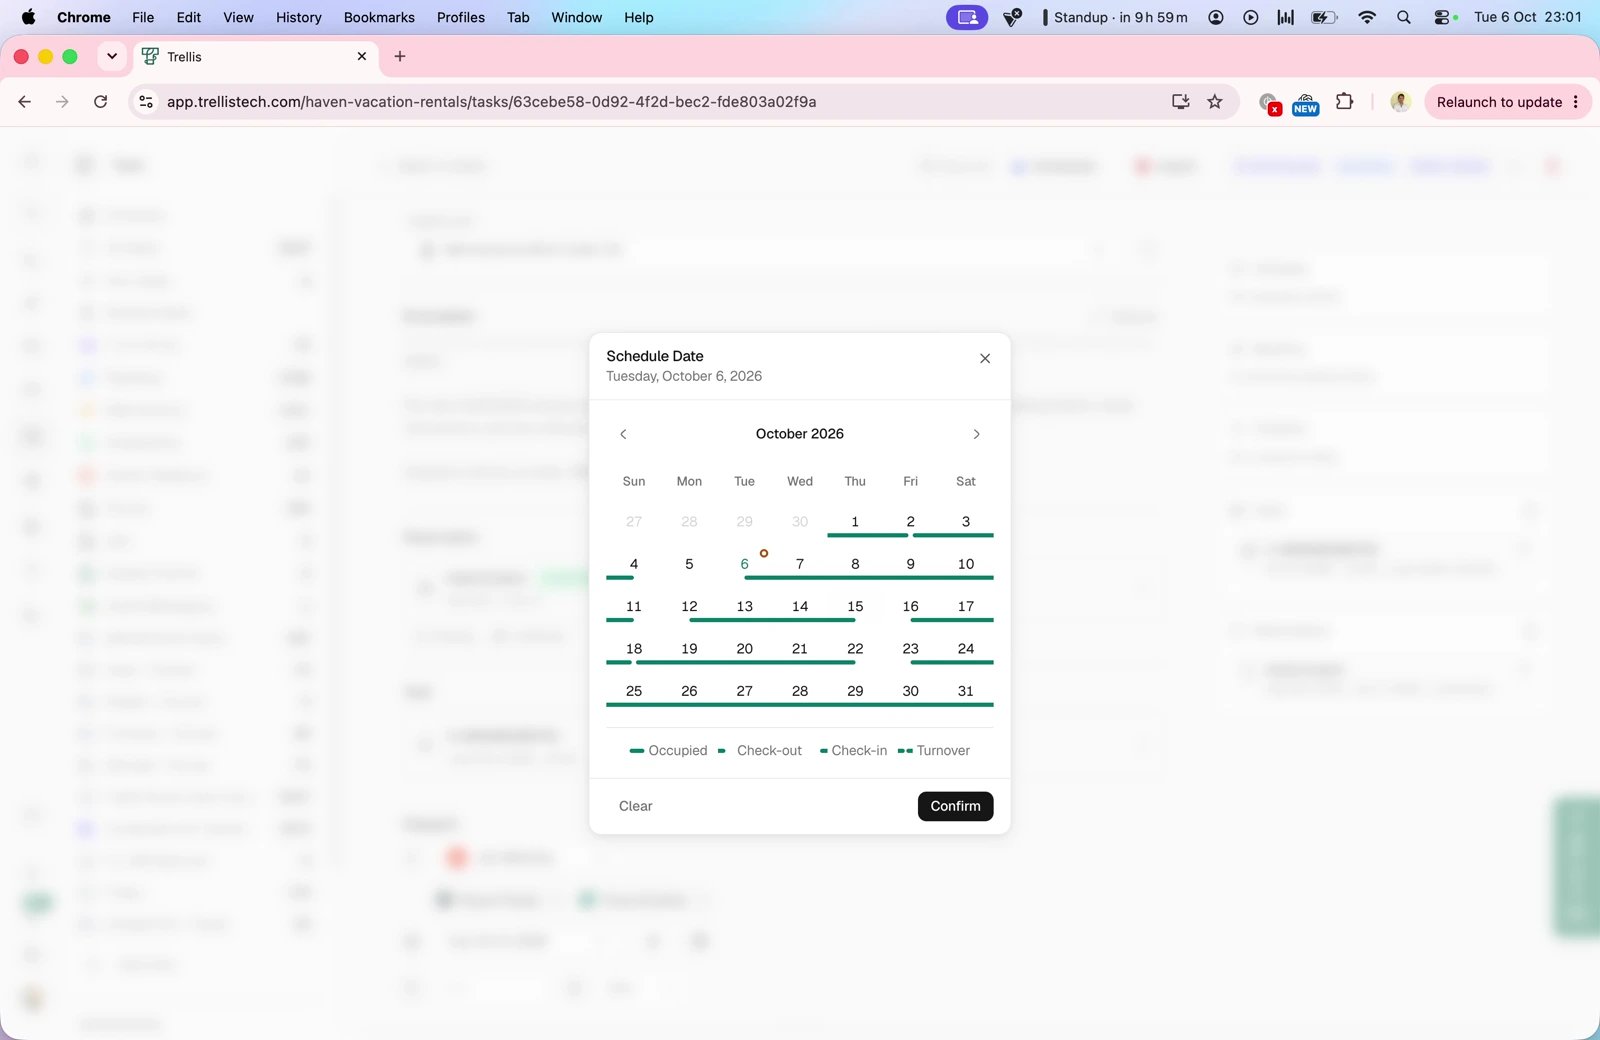This screenshot has width=1600, height=1040.
Task: Open the Bookmarks menu
Action: (379, 17)
